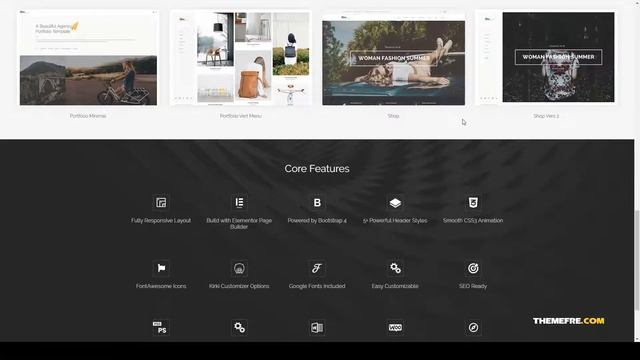Image resolution: width=640 pixels, height=360 pixels.
Task: Click the SEO Ready target icon
Action: (x=473, y=268)
